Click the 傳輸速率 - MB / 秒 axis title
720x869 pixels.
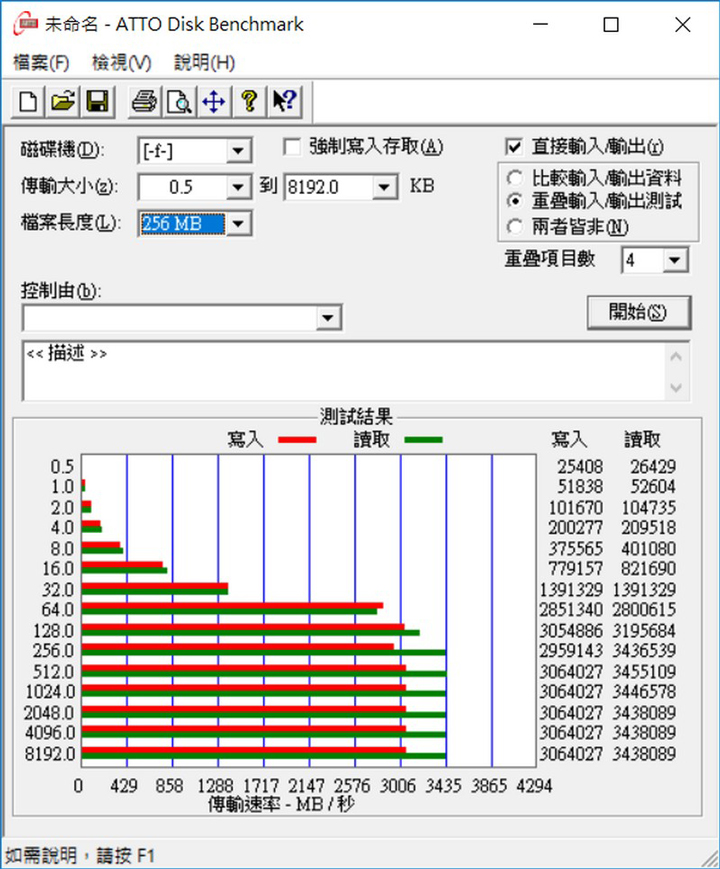[280, 804]
